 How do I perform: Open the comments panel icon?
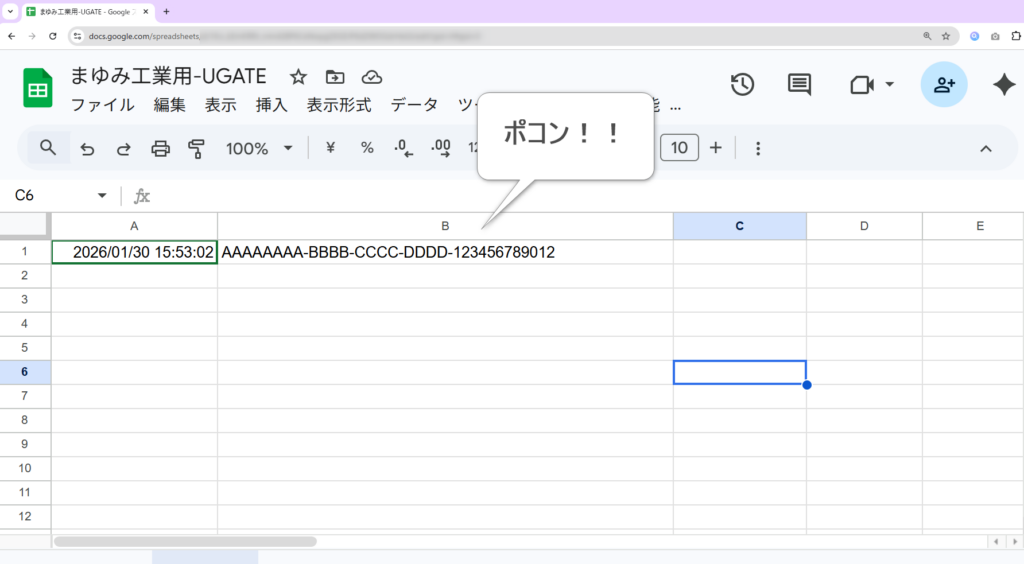tap(799, 85)
